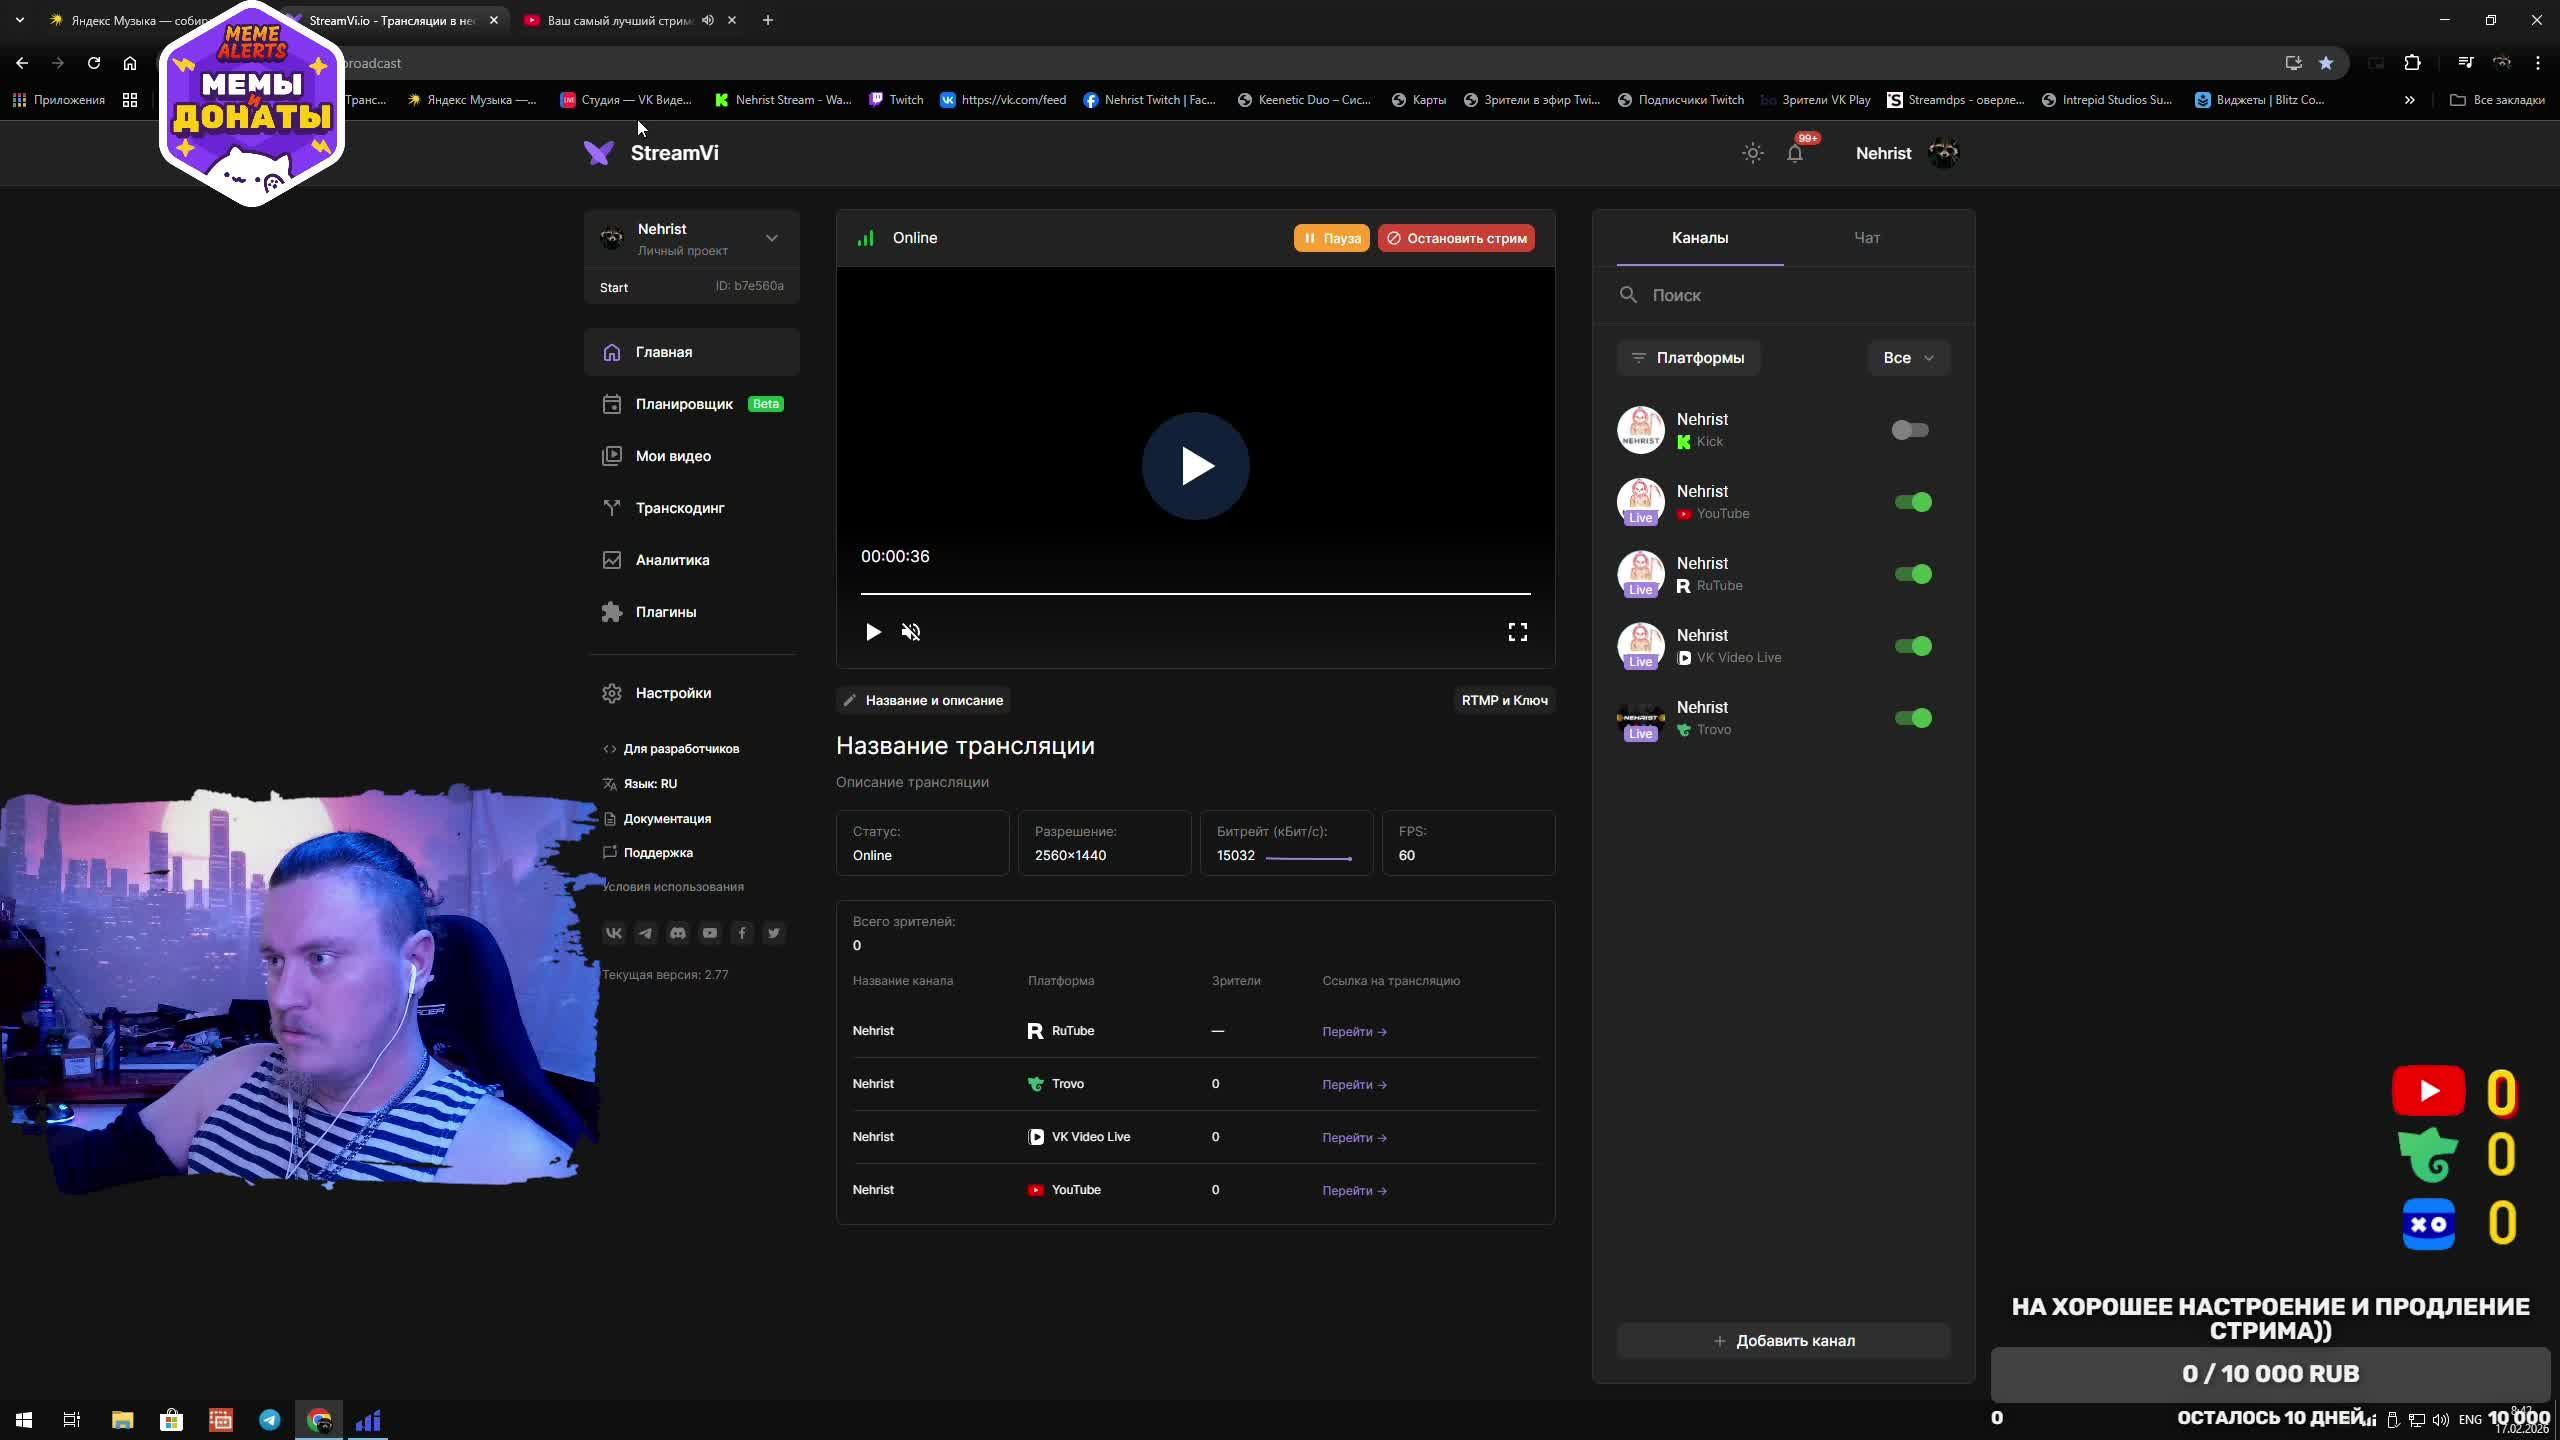2560x1440 pixels.
Task: Open Telegram from the Windows taskbar
Action: [270, 1420]
